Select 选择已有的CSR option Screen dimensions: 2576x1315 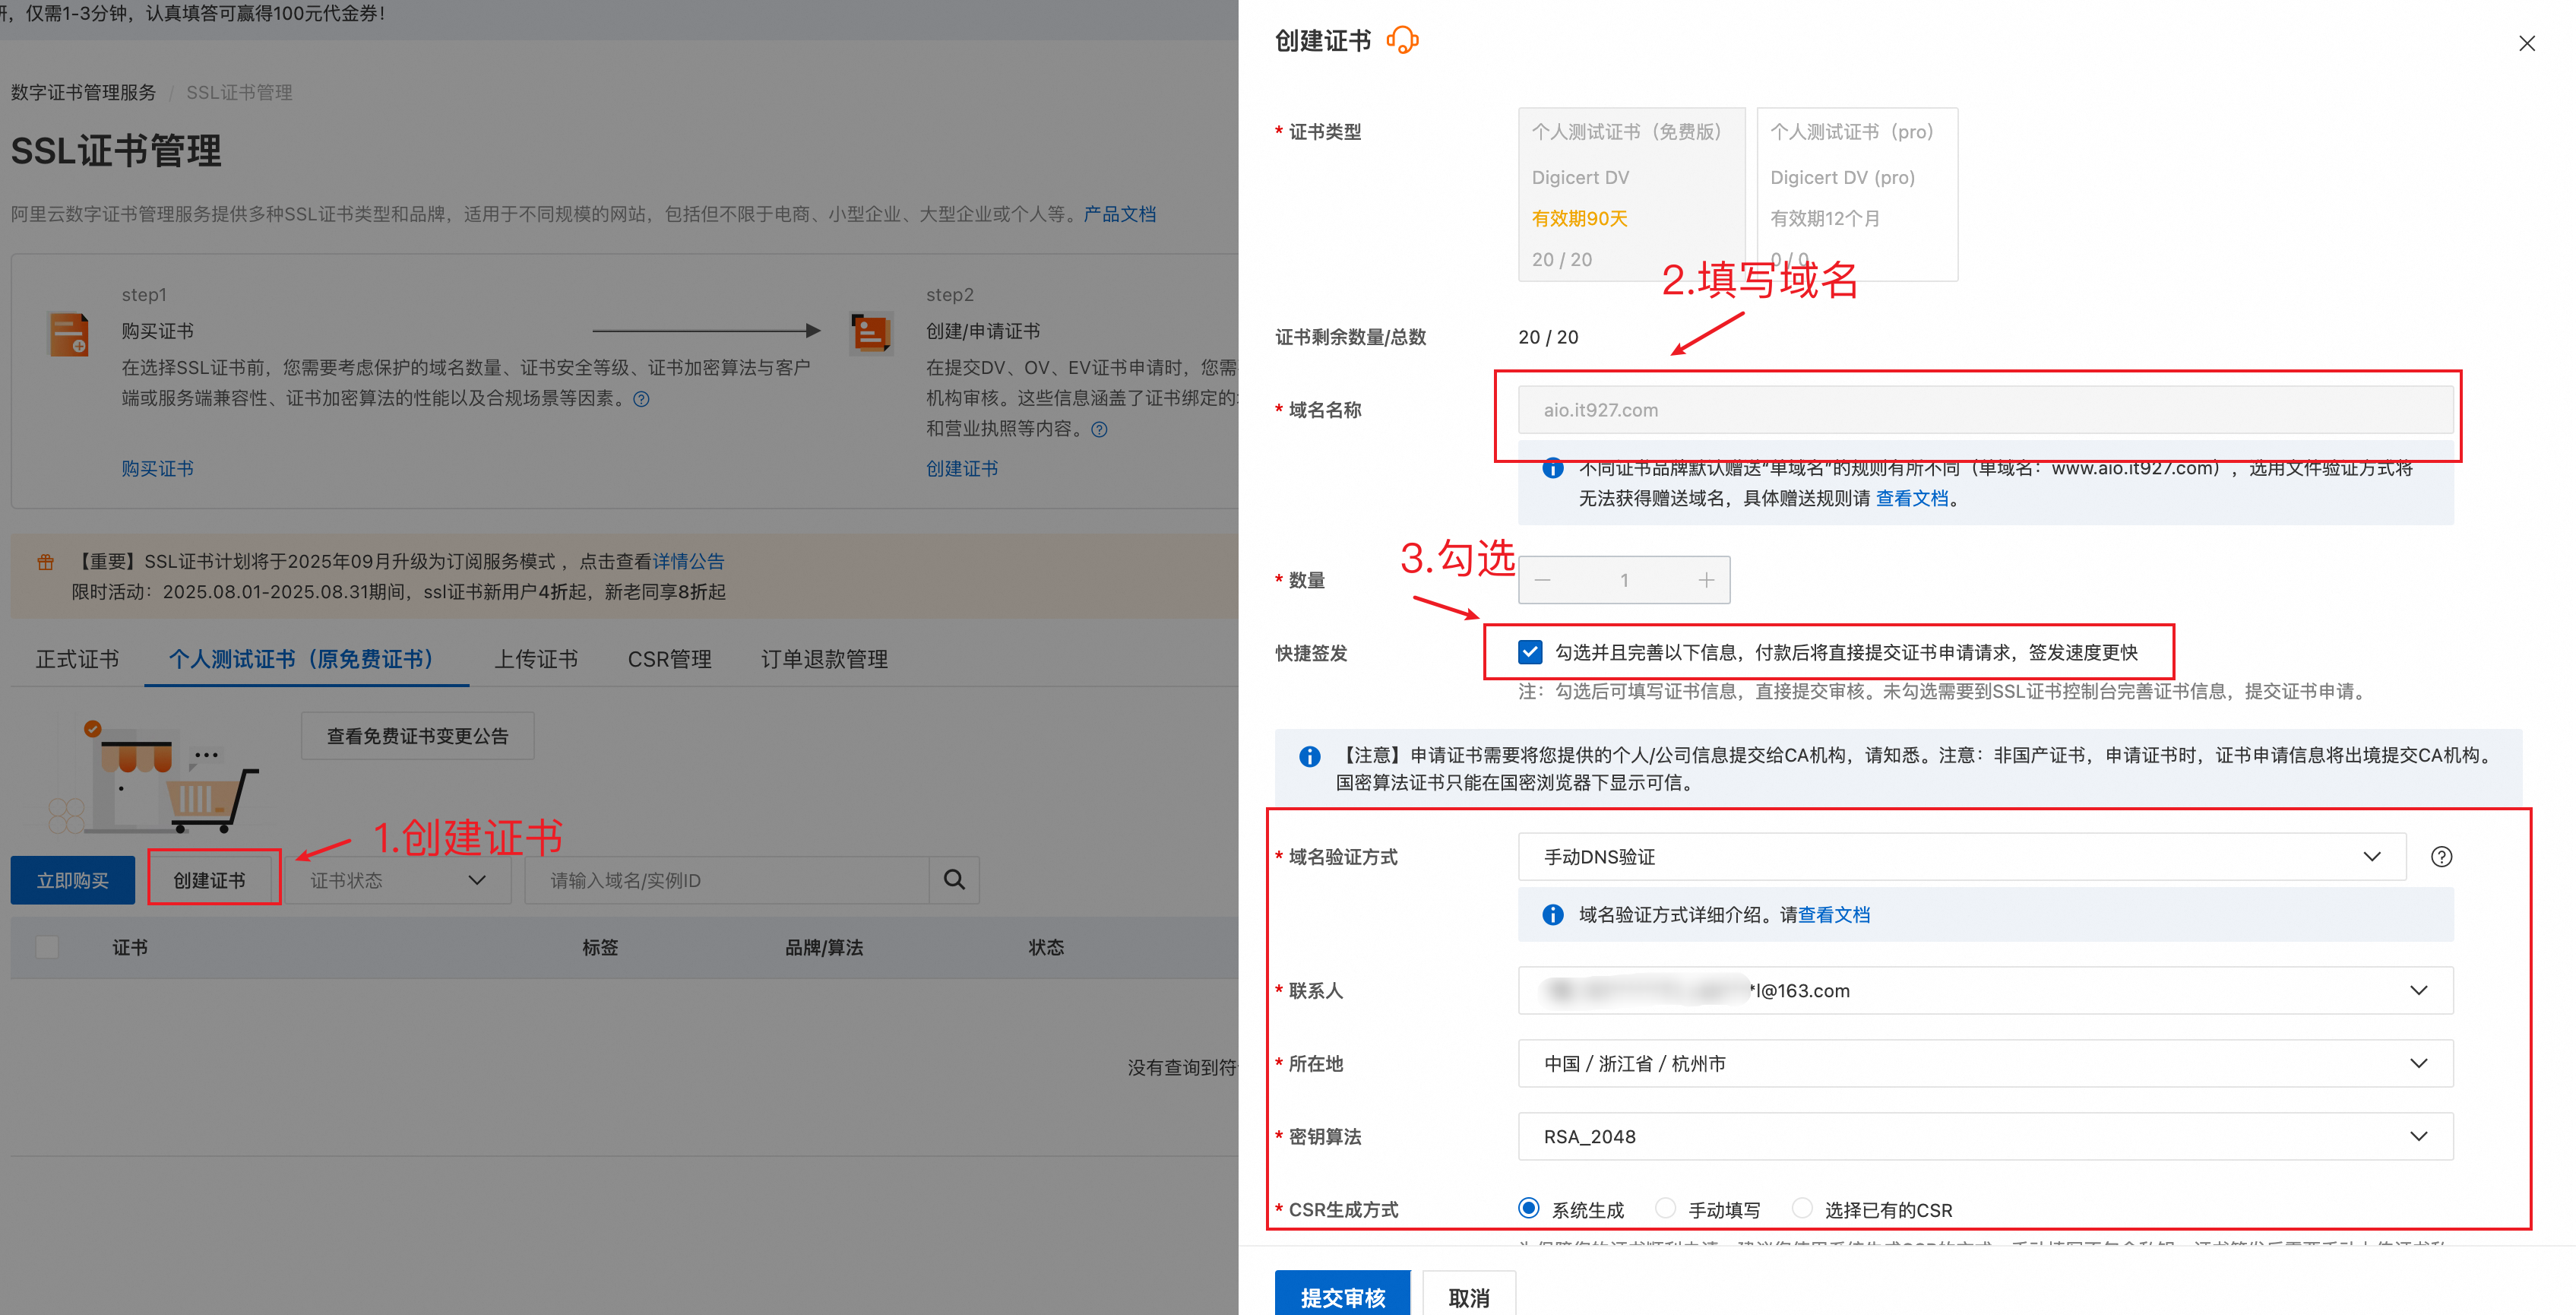1802,1208
